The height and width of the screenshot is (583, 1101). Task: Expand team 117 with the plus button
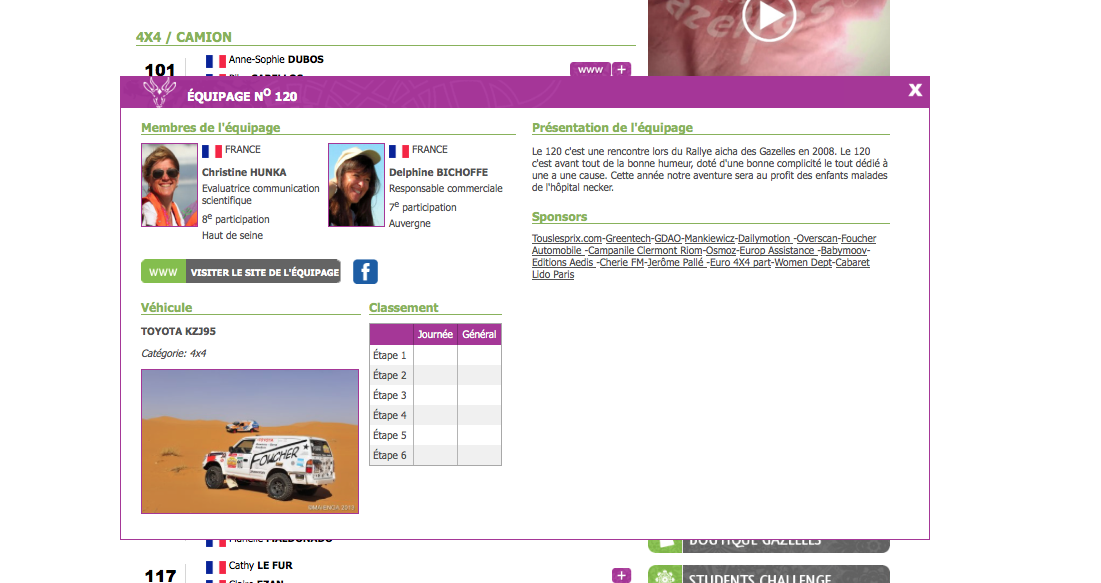(621, 575)
